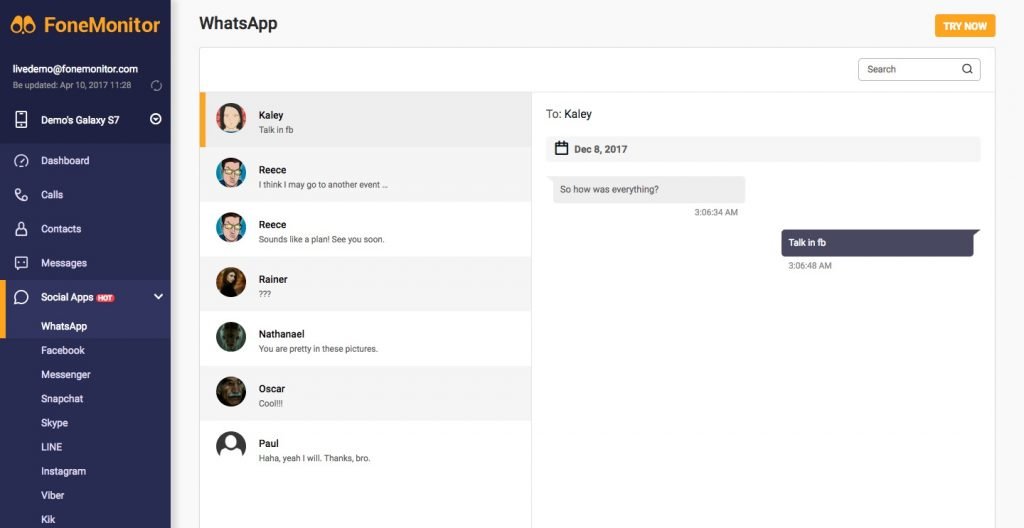Click the search magnifier icon
Screen dimensions: 1024x528
tap(967, 69)
